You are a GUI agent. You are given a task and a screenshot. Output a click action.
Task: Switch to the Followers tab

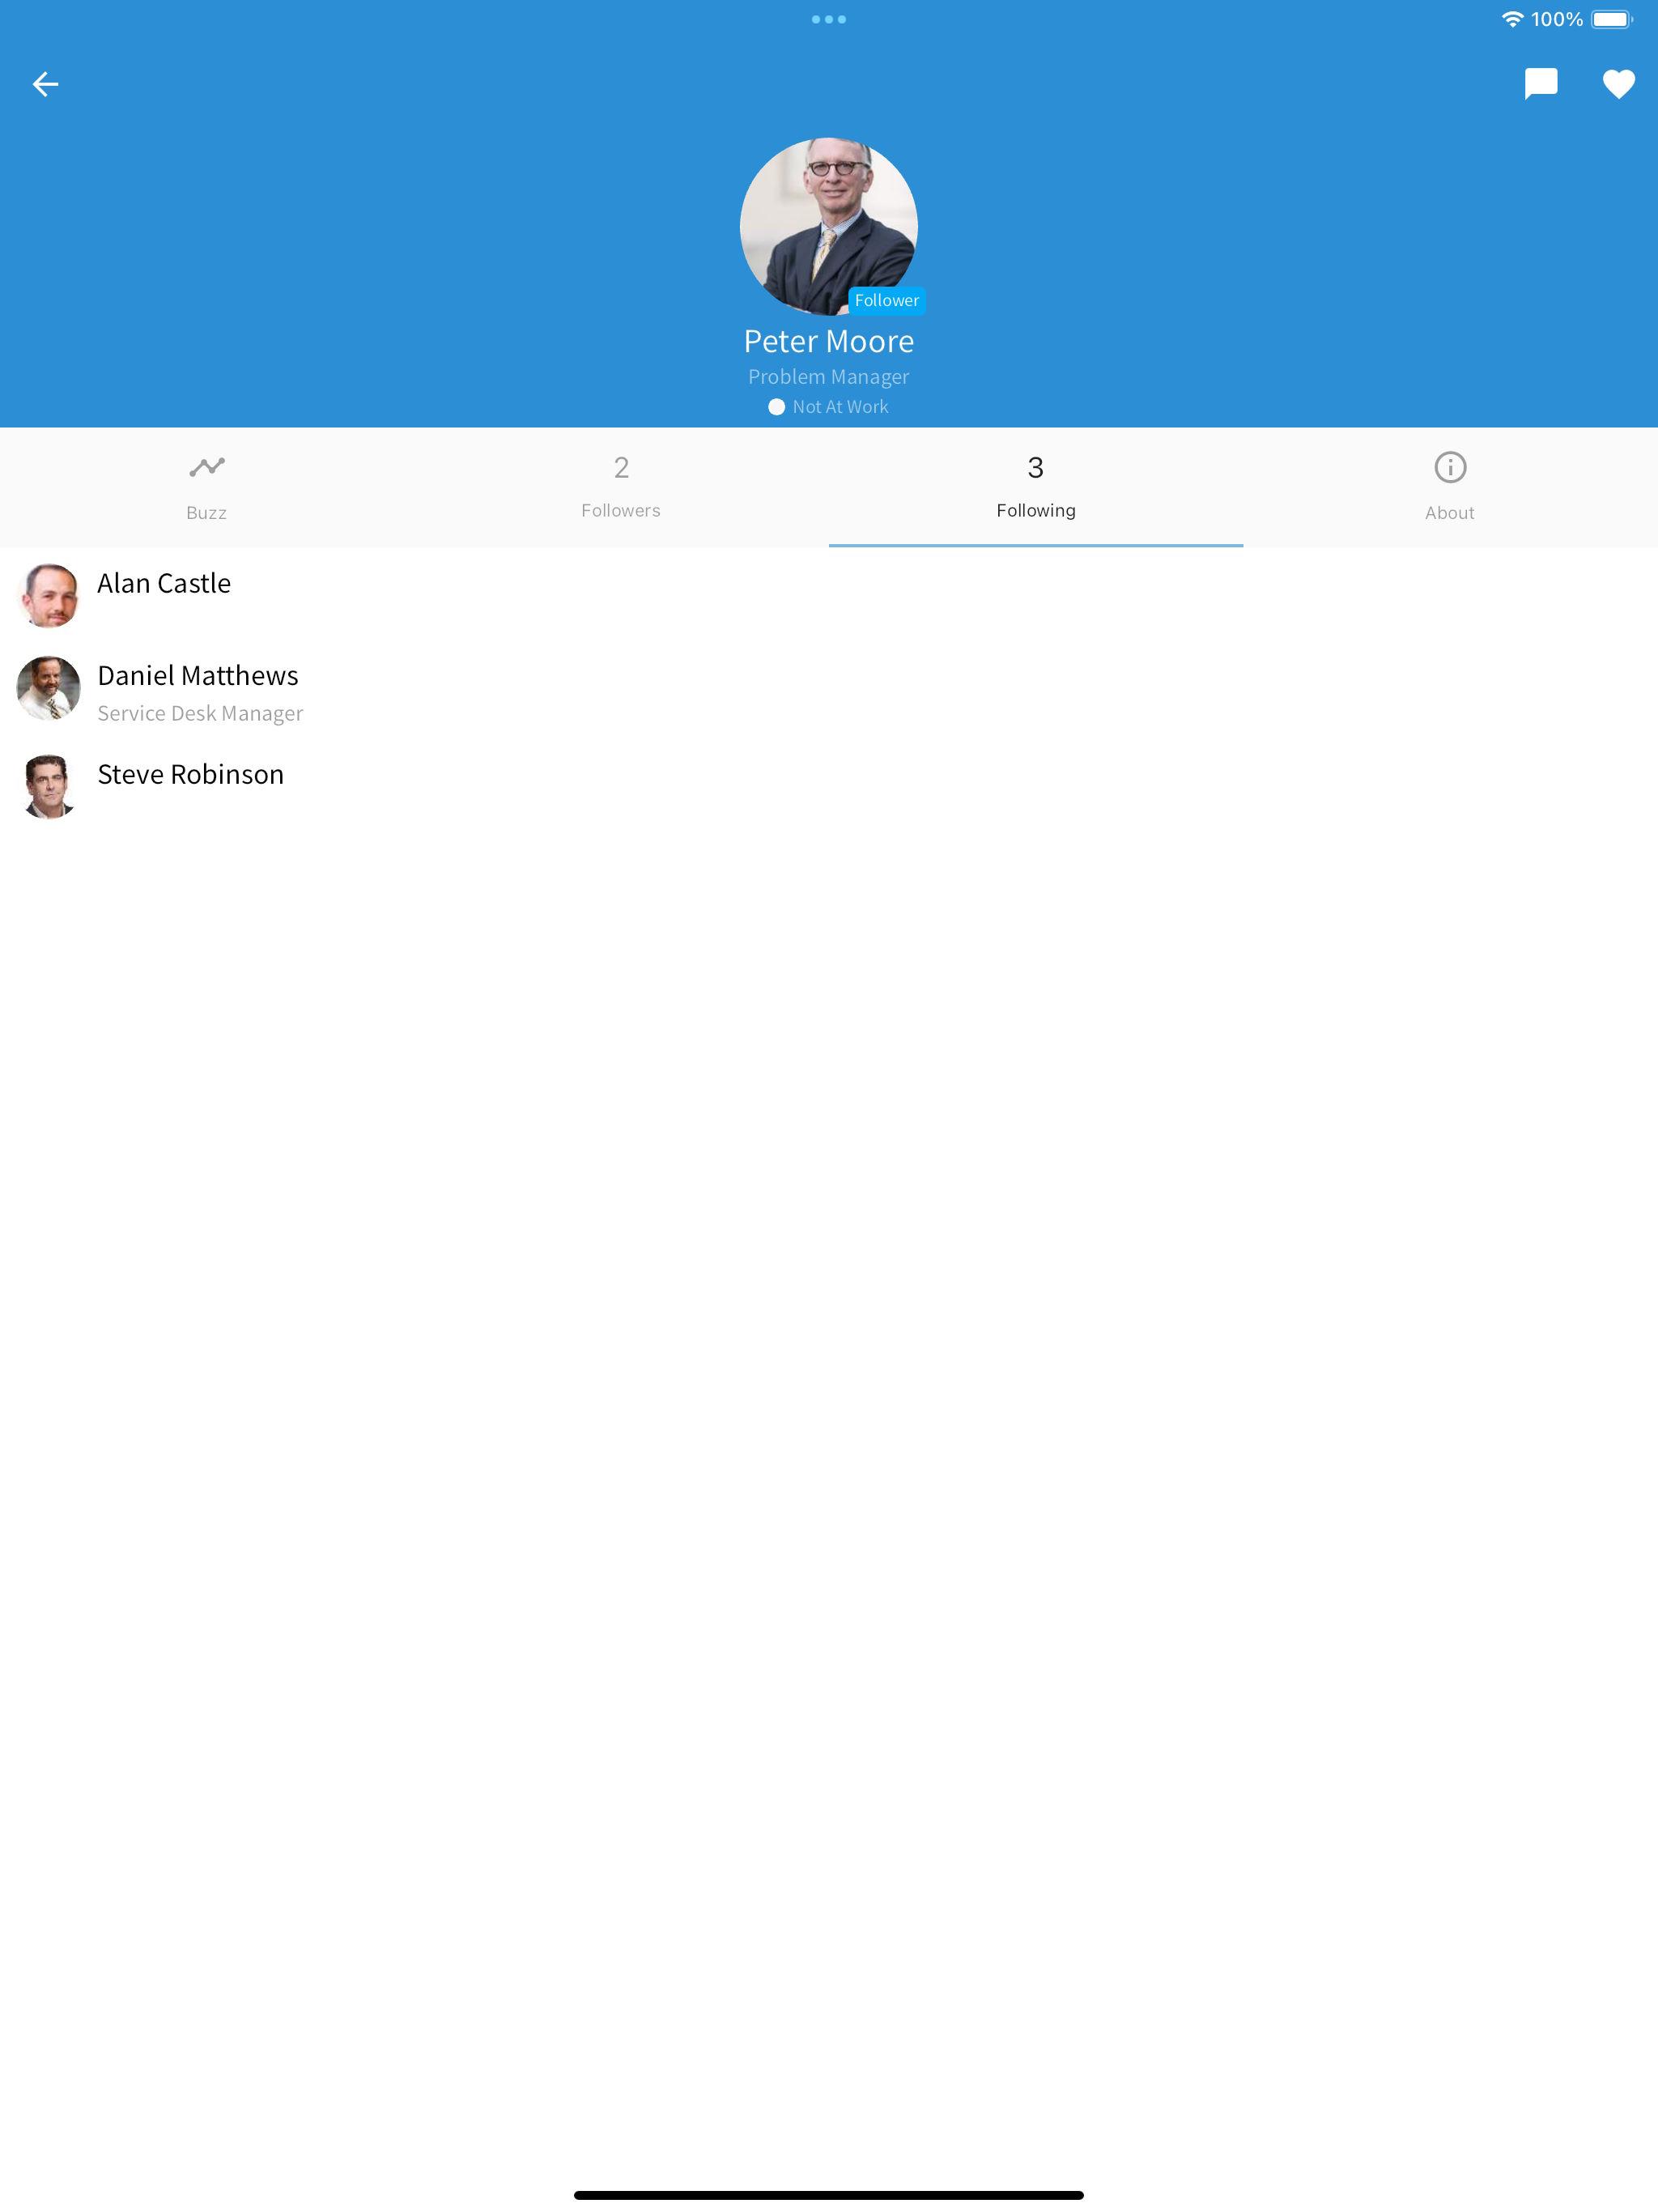(x=621, y=488)
